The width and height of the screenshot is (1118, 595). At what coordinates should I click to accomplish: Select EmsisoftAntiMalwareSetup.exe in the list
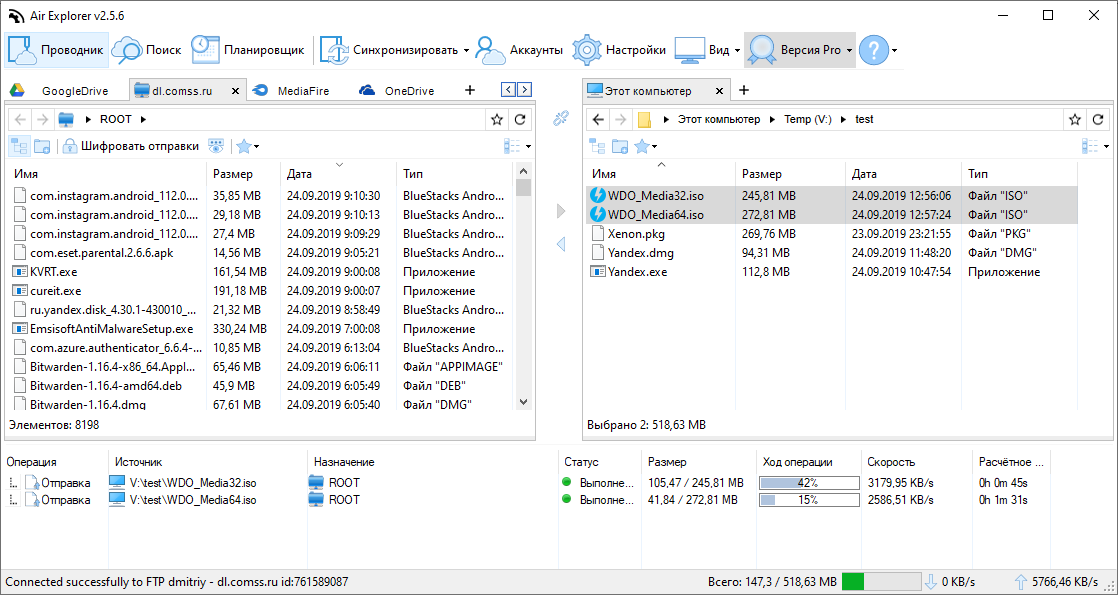click(x=111, y=329)
